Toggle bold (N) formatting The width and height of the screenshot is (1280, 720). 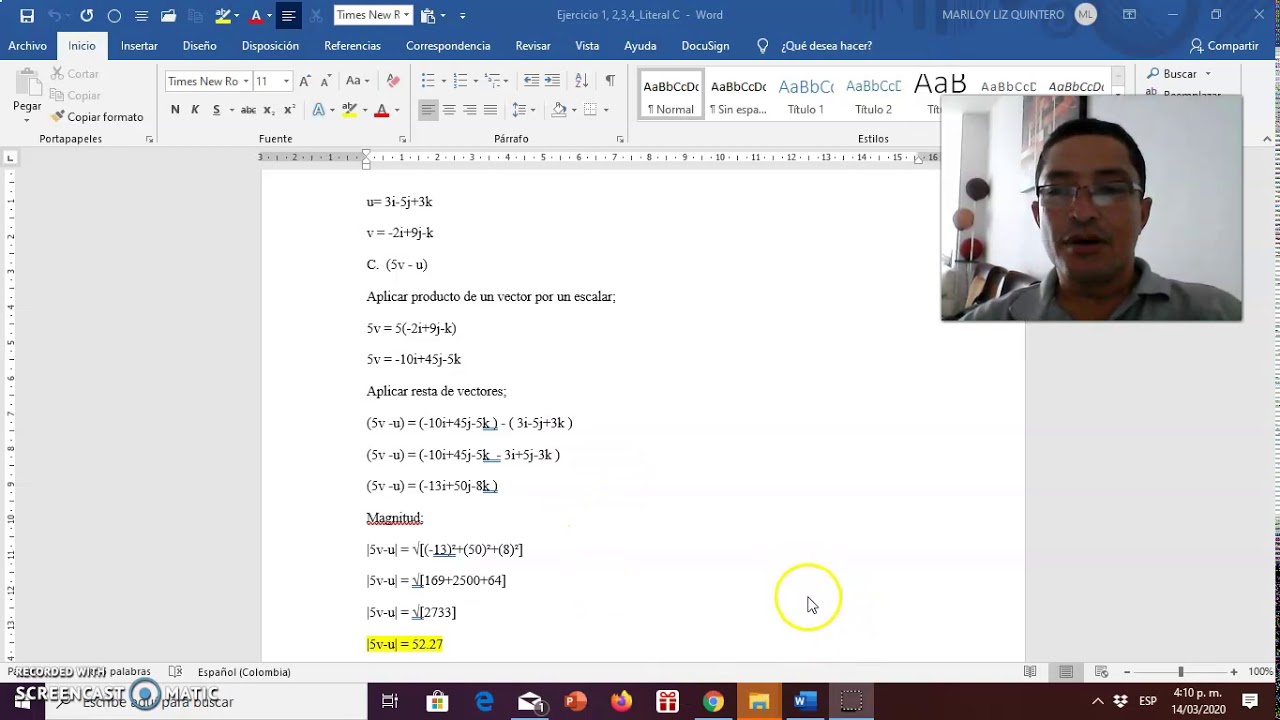coord(175,110)
